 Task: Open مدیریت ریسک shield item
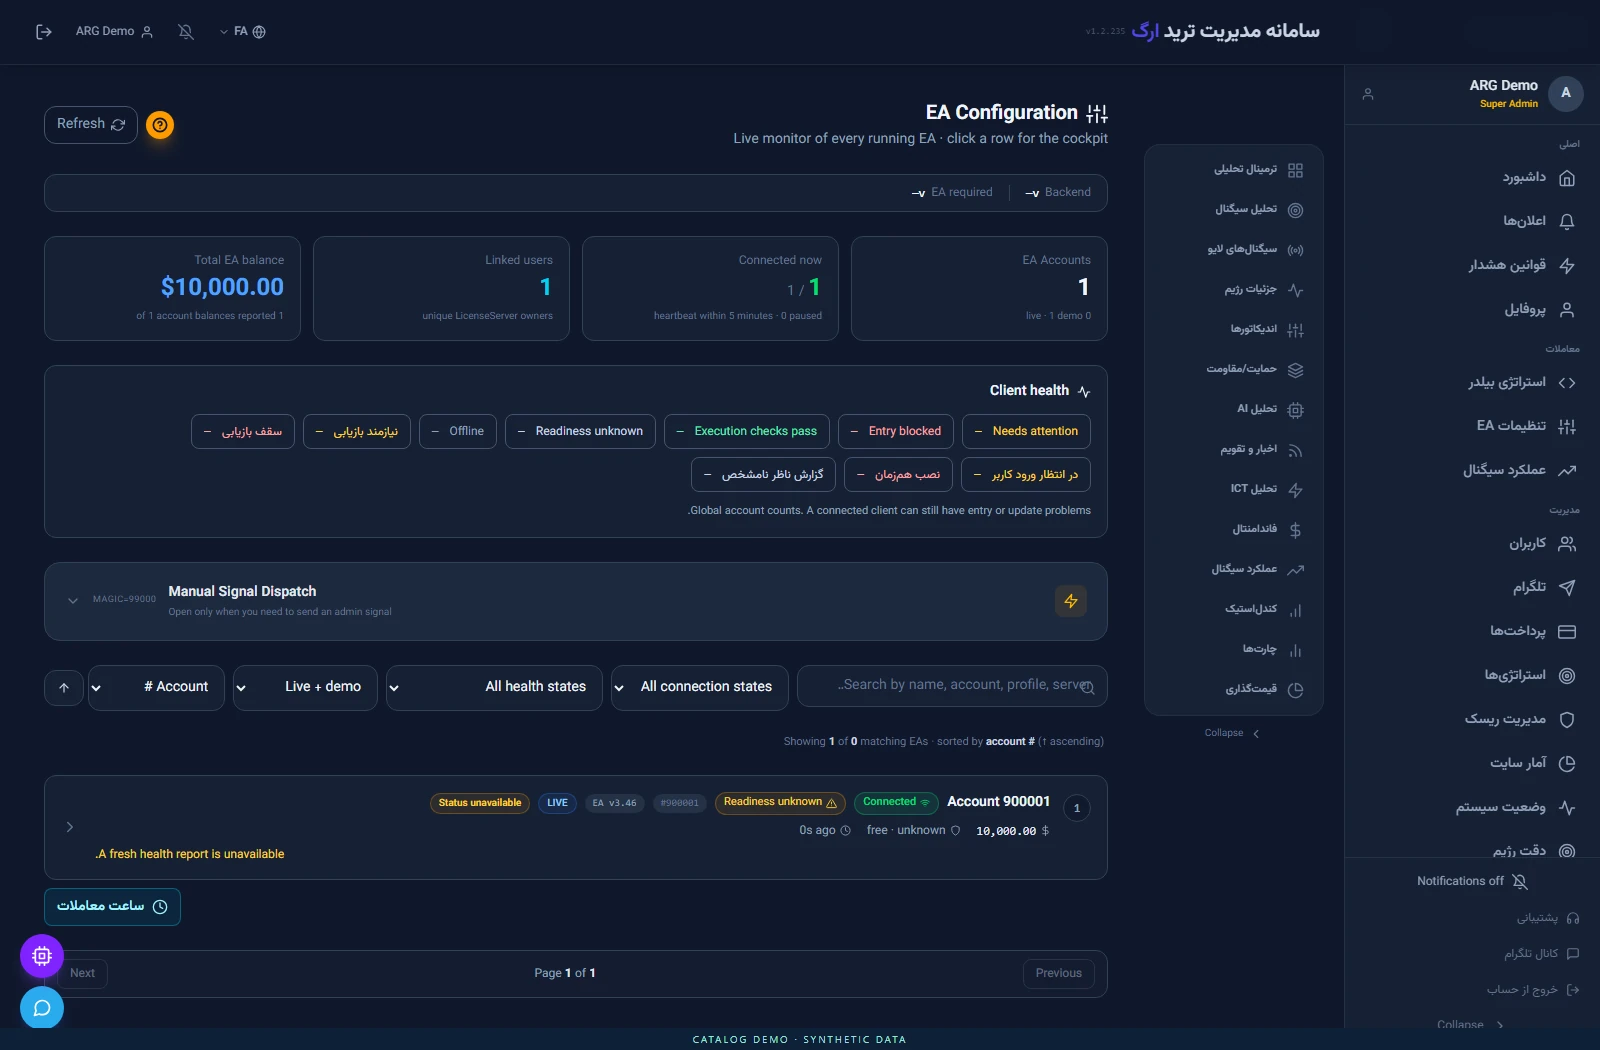[1519, 719]
